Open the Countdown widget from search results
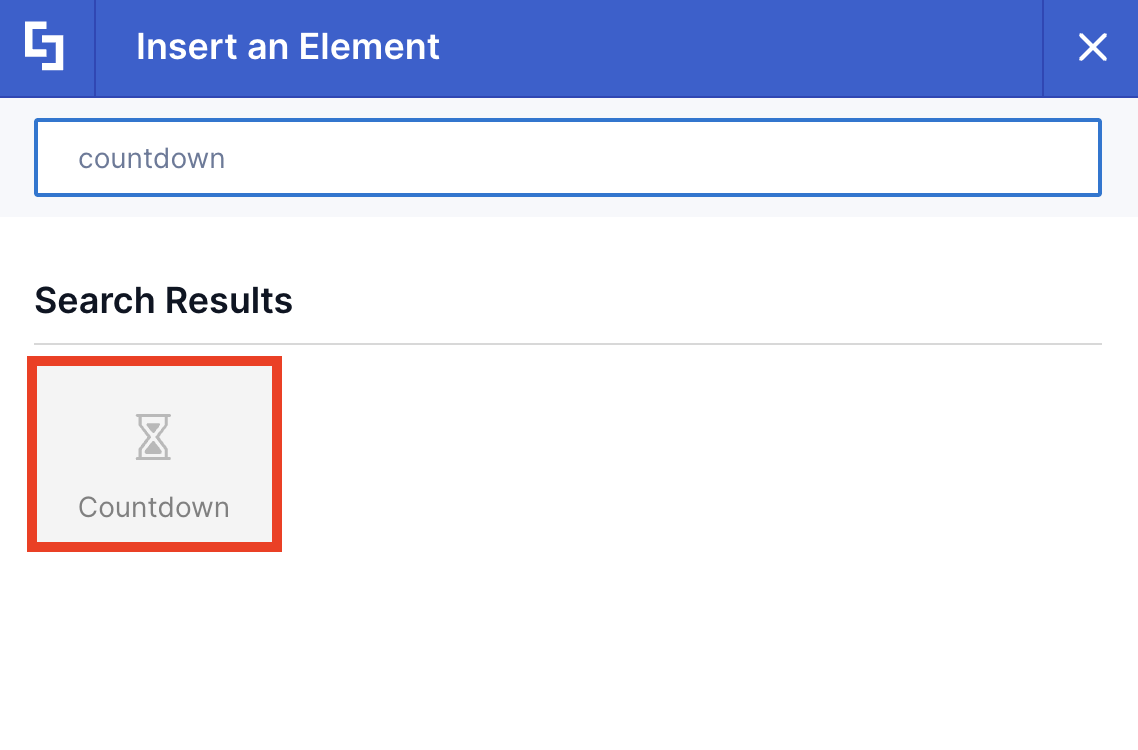1138x750 pixels. coord(154,453)
